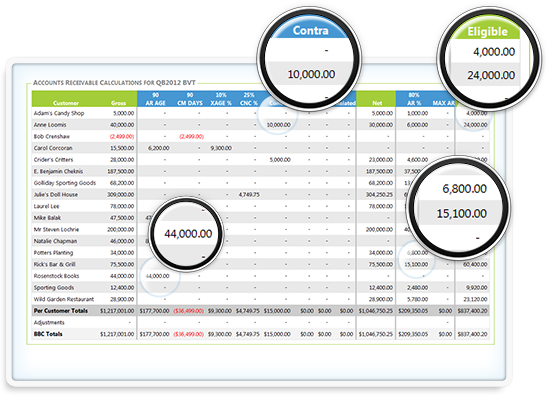The width and height of the screenshot is (548, 396).
Task: Click the 90 AR AGE column header
Action: (156, 99)
